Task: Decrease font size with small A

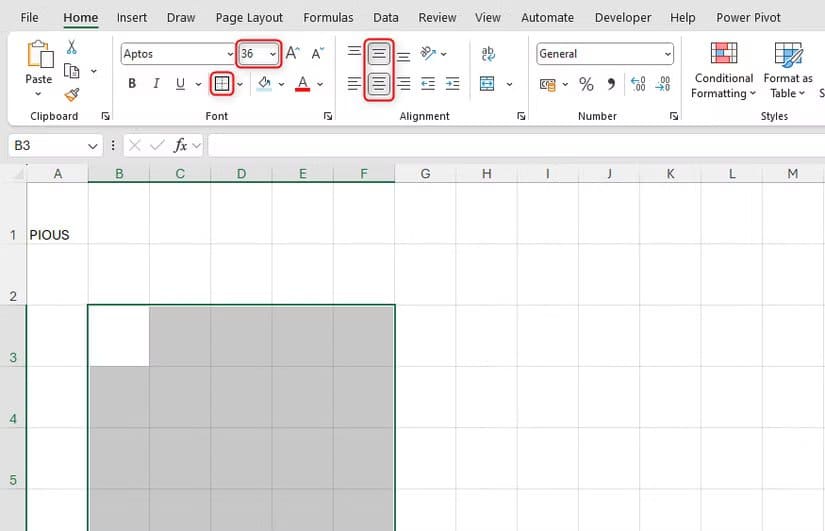Action: 317,53
